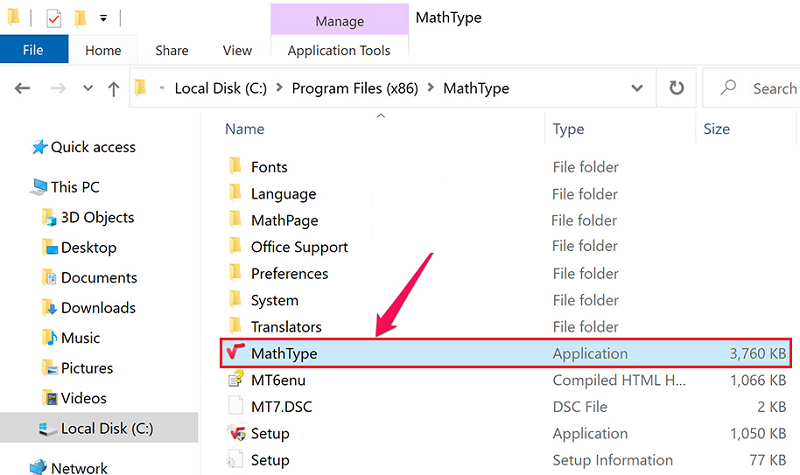The width and height of the screenshot is (800, 475).
Task: Click the "Setup Information" type cell
Action: (x=613, y=460)
